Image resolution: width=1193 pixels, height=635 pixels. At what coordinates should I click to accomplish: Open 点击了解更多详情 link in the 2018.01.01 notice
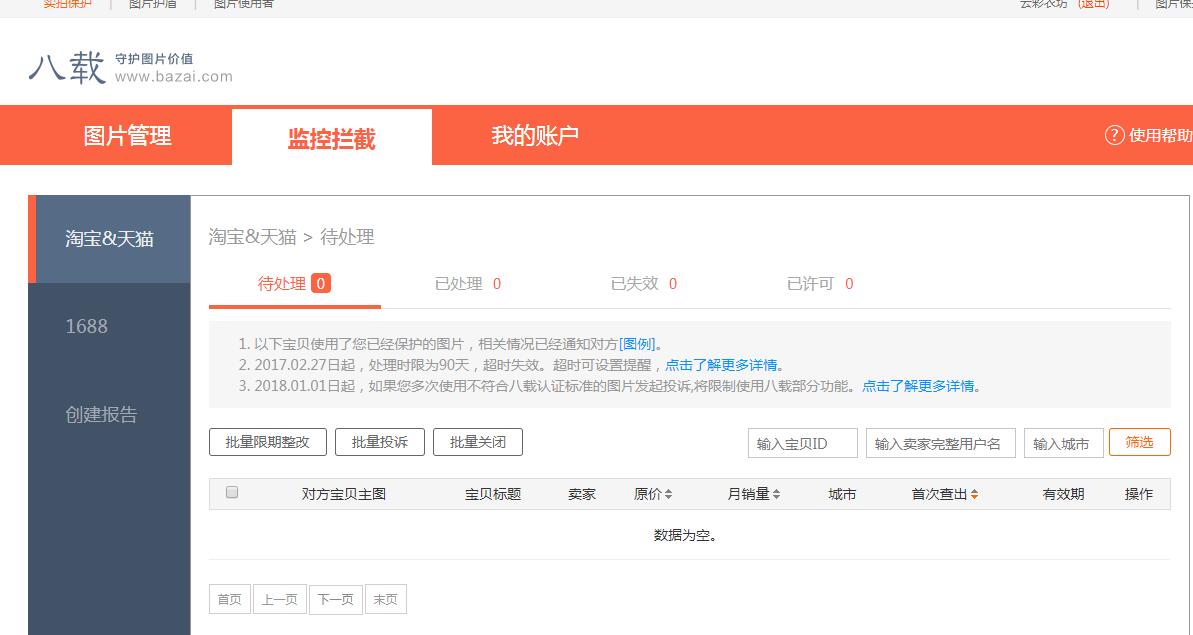point(918,386)
